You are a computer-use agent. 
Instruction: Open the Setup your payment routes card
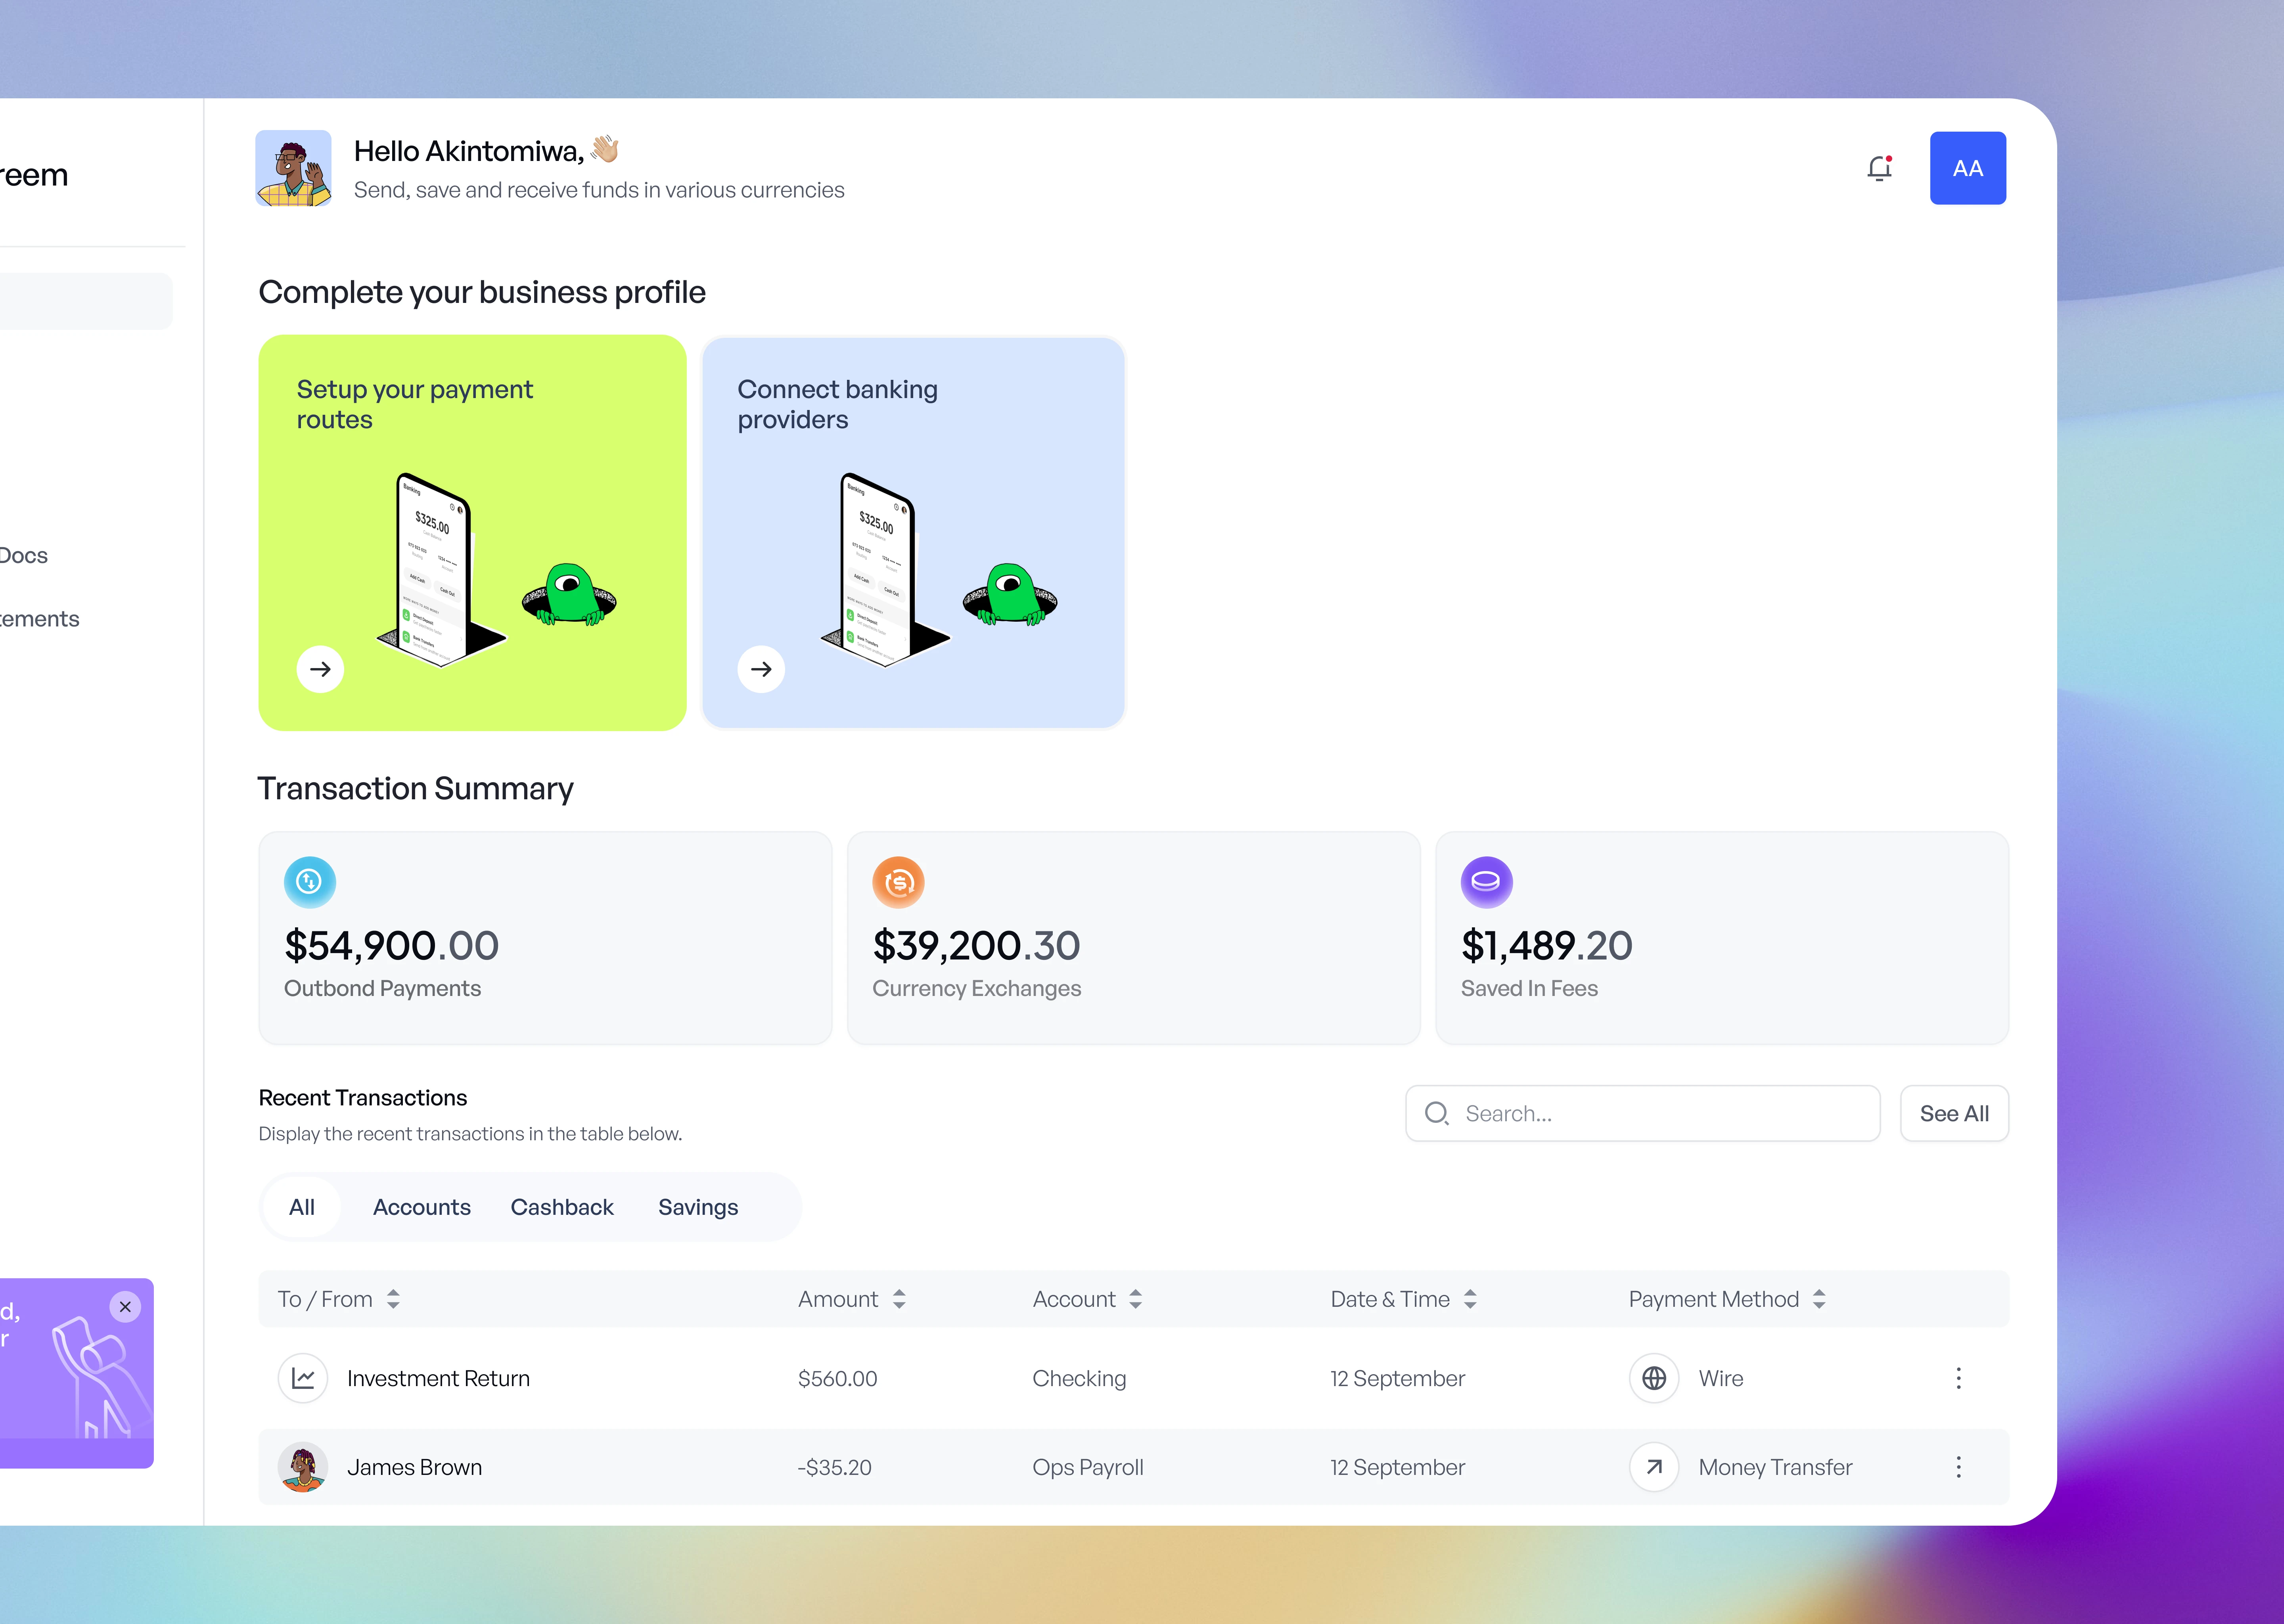(x=472, y=532)
